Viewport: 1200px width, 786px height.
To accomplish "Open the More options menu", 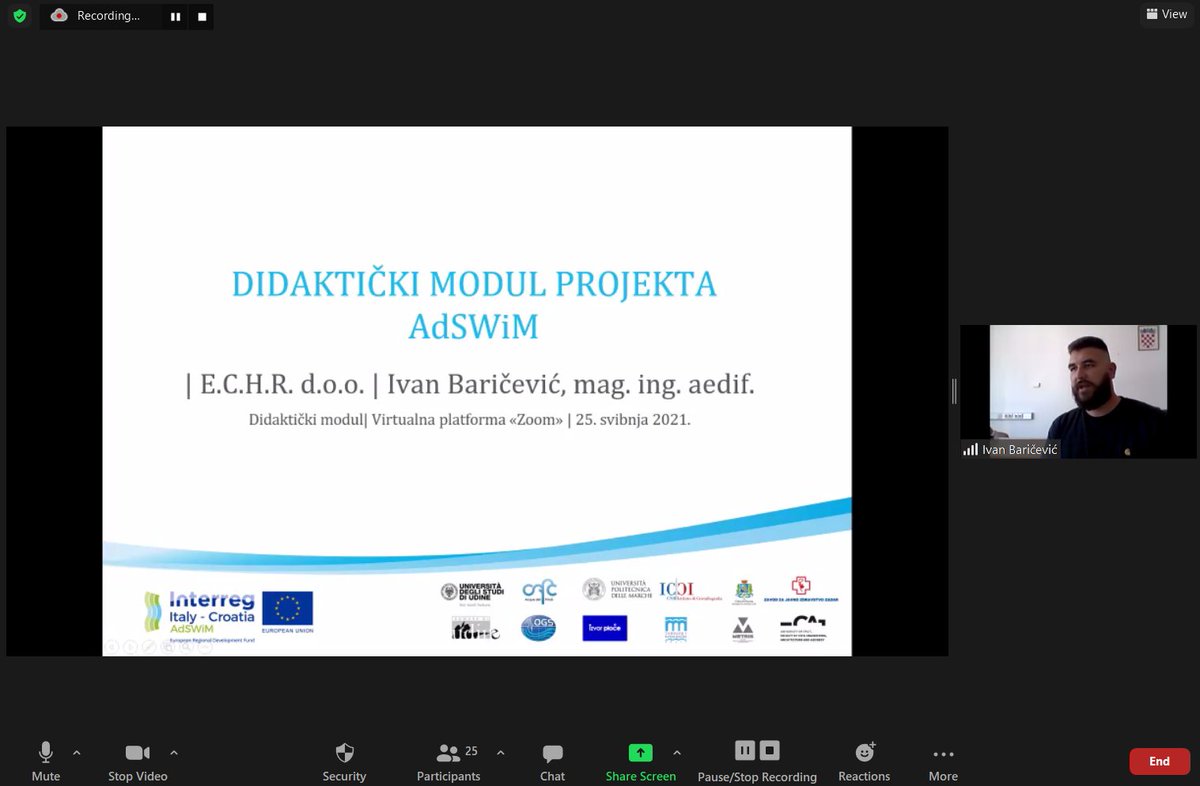I will pyautogui.click(x=943, y=762).
